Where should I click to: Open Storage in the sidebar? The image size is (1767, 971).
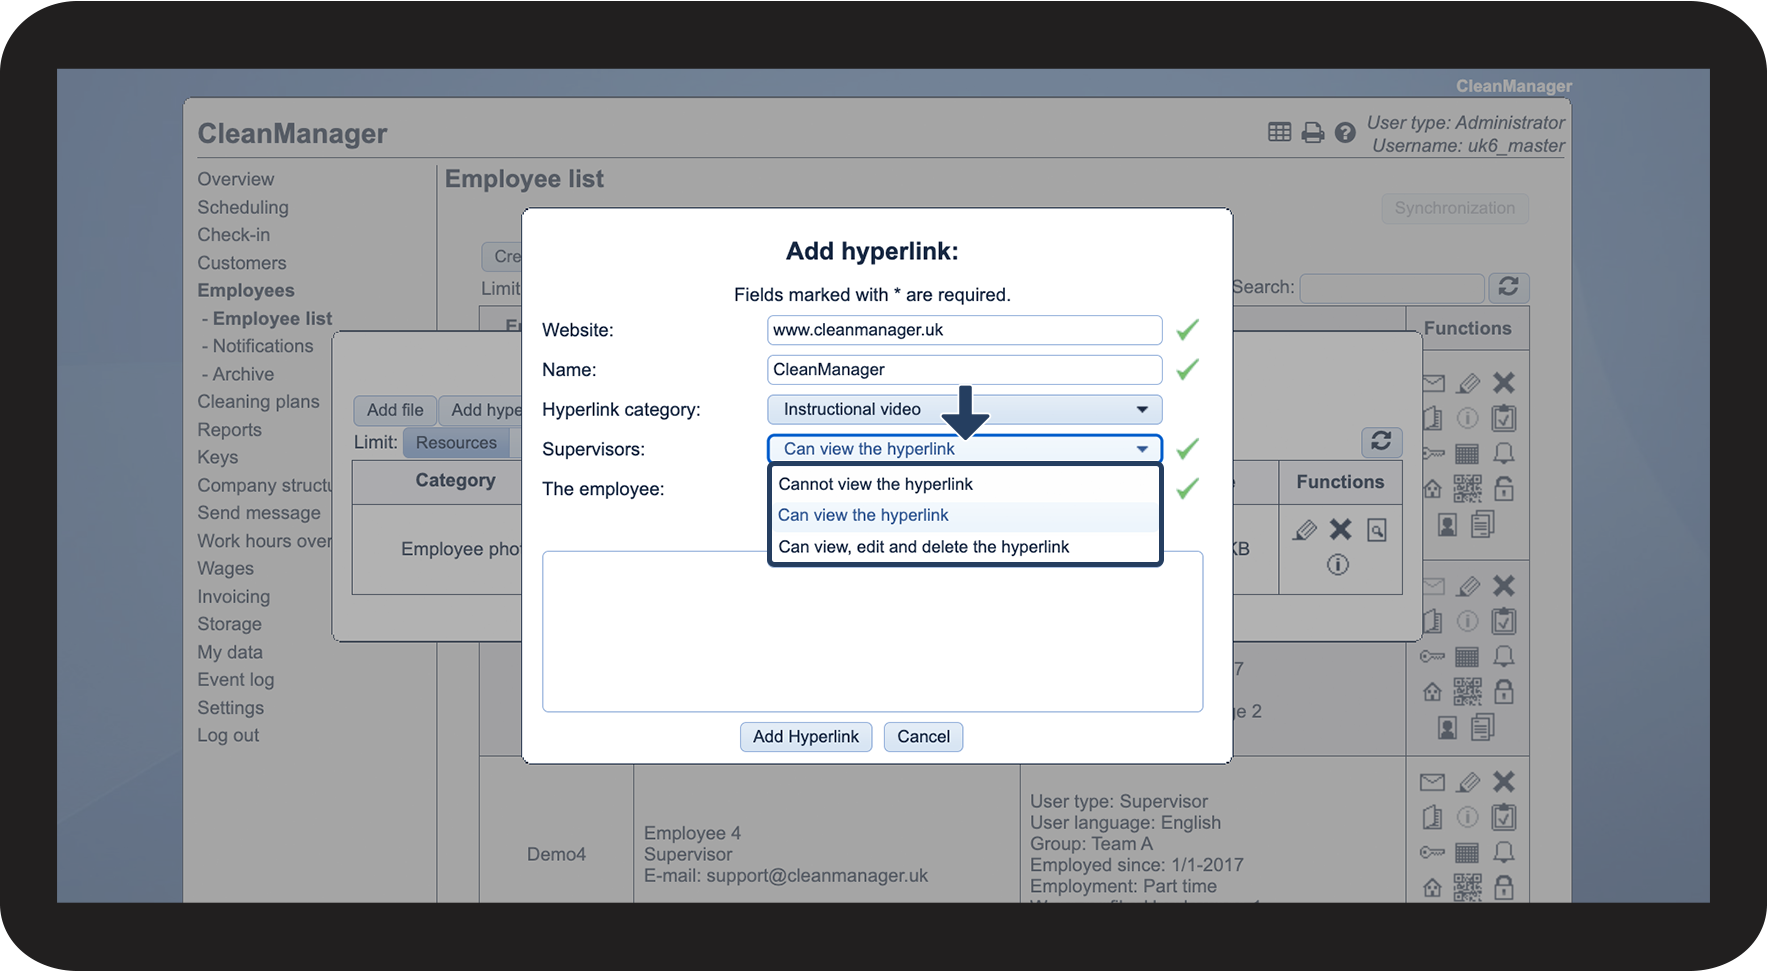coord(229,624)
